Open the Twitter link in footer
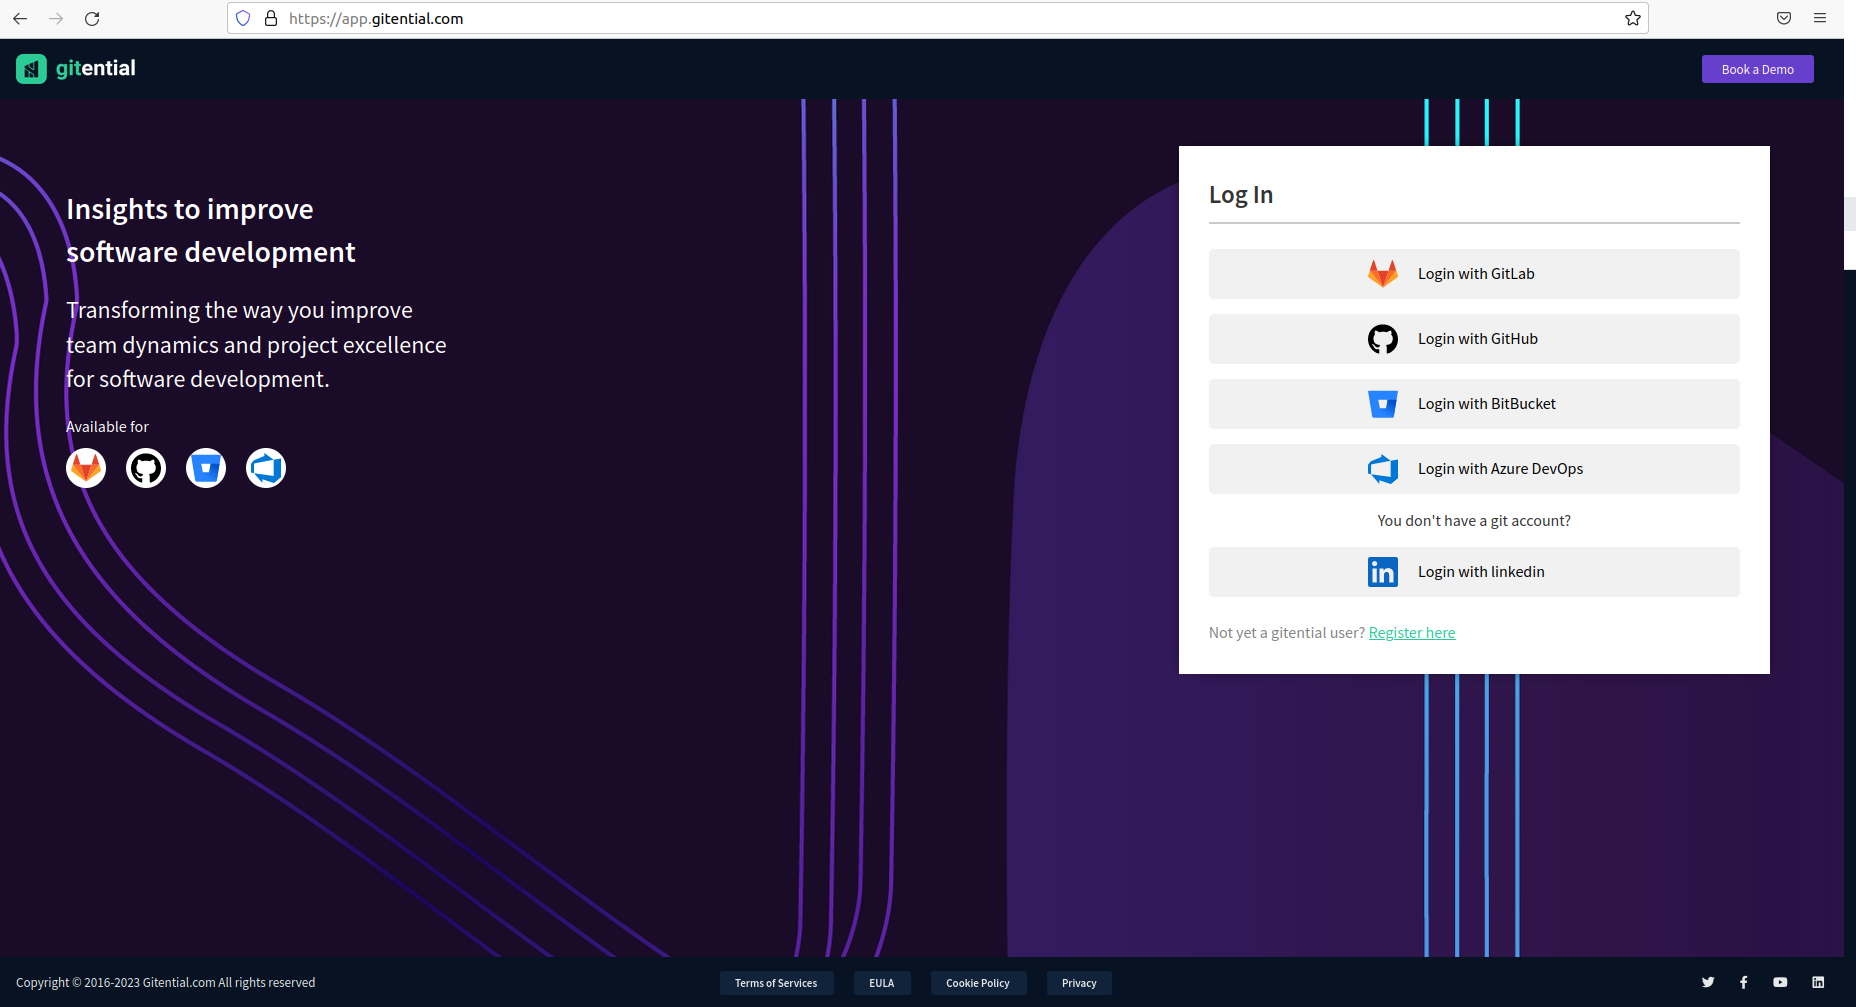This screenshot has height=1007, width=1856. (x=1708, y=983)
